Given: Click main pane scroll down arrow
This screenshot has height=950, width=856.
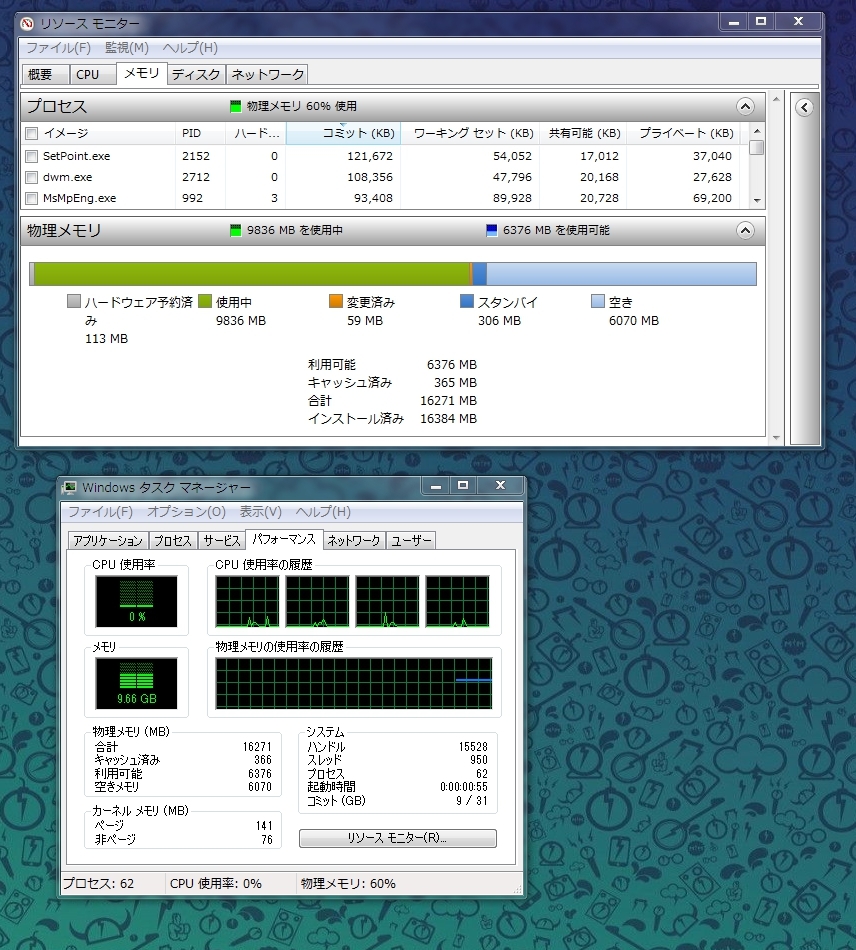Looking at the screenshot, I should pos(776,438).
